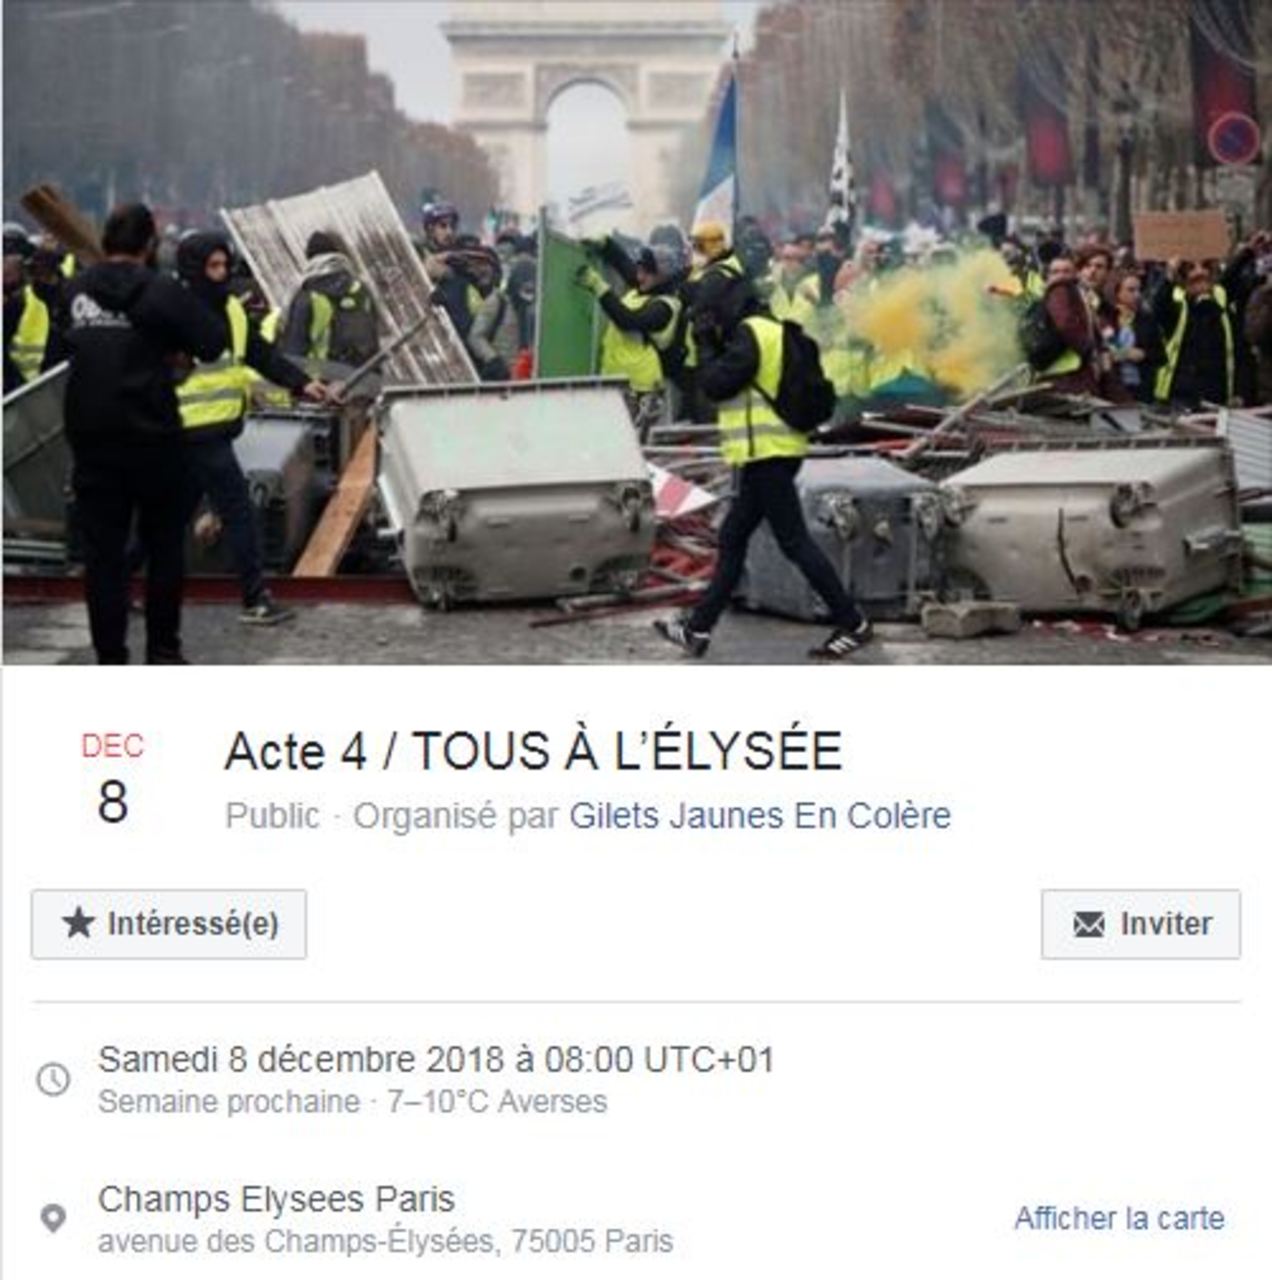Click the location pin icon

click(x=53, y=1218)
